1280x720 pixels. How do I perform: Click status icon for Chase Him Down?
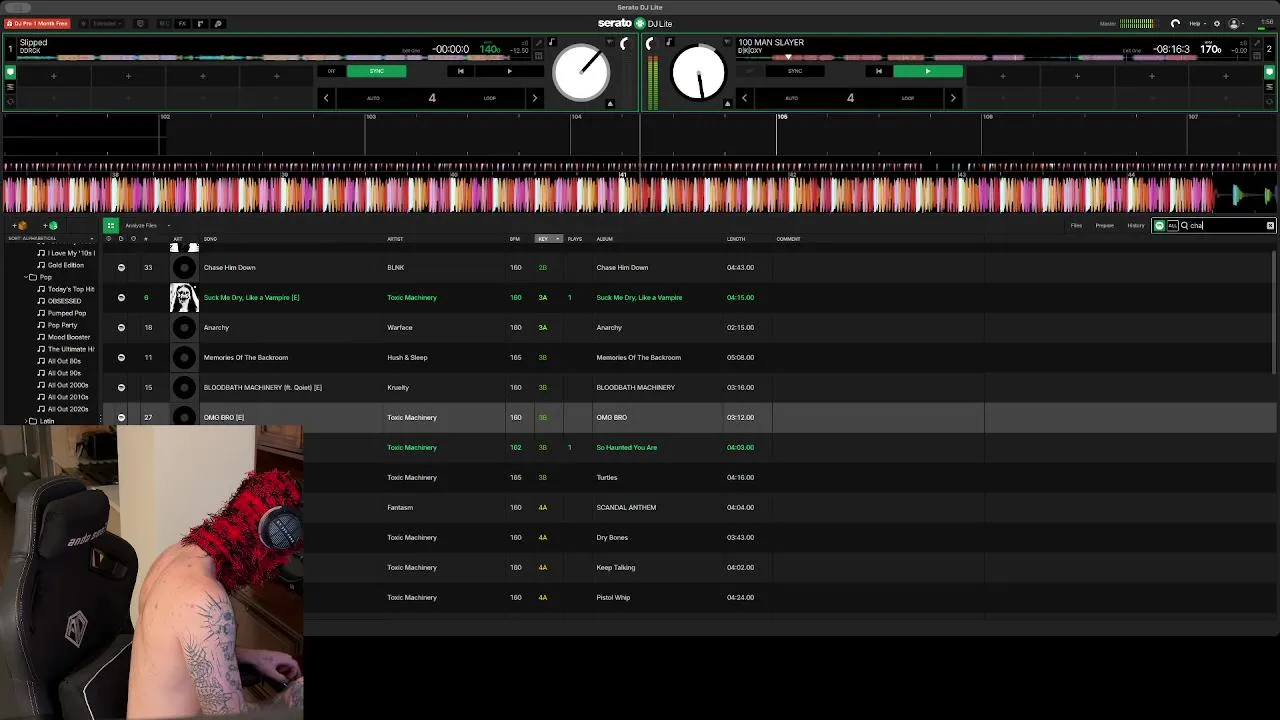(x=121, y=267)
